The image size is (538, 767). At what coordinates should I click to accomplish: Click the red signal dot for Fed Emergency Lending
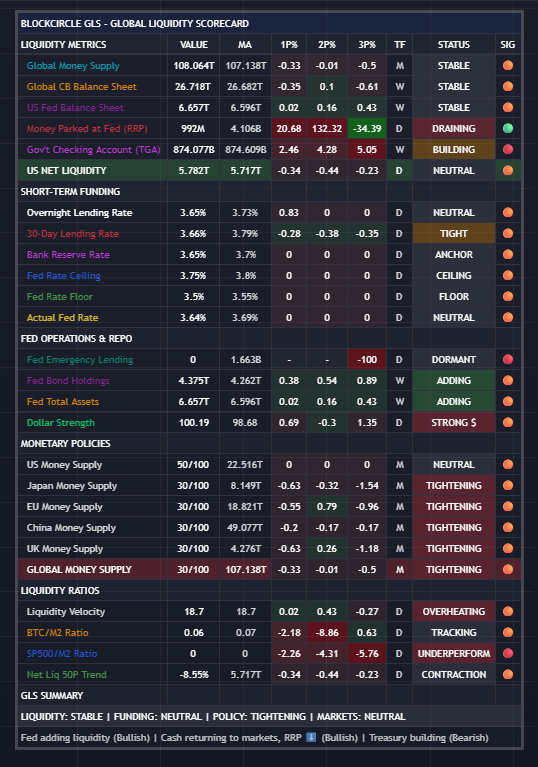[x=508, y=360]
